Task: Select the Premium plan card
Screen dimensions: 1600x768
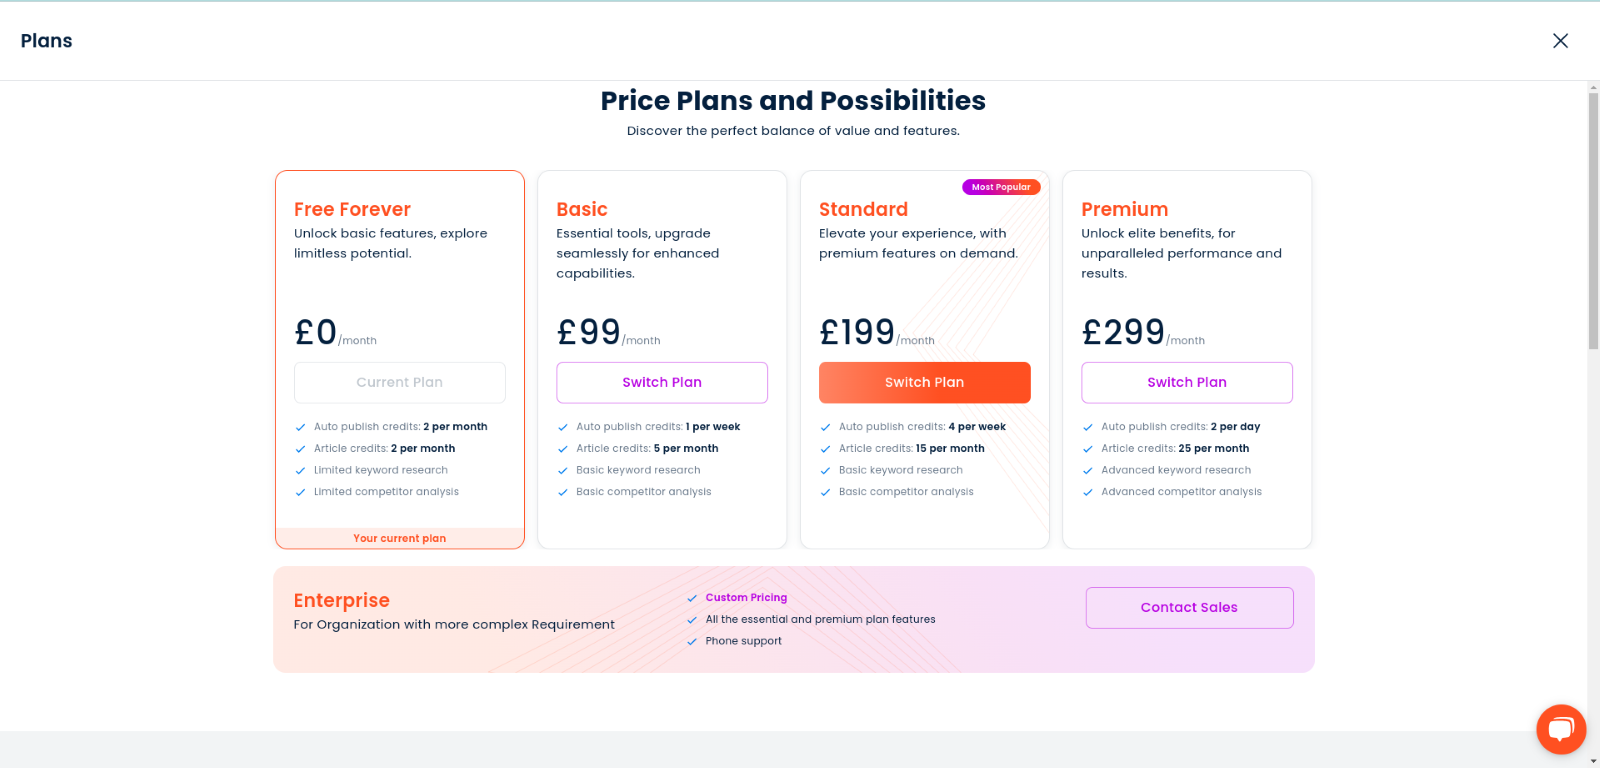Action: 1187,300
